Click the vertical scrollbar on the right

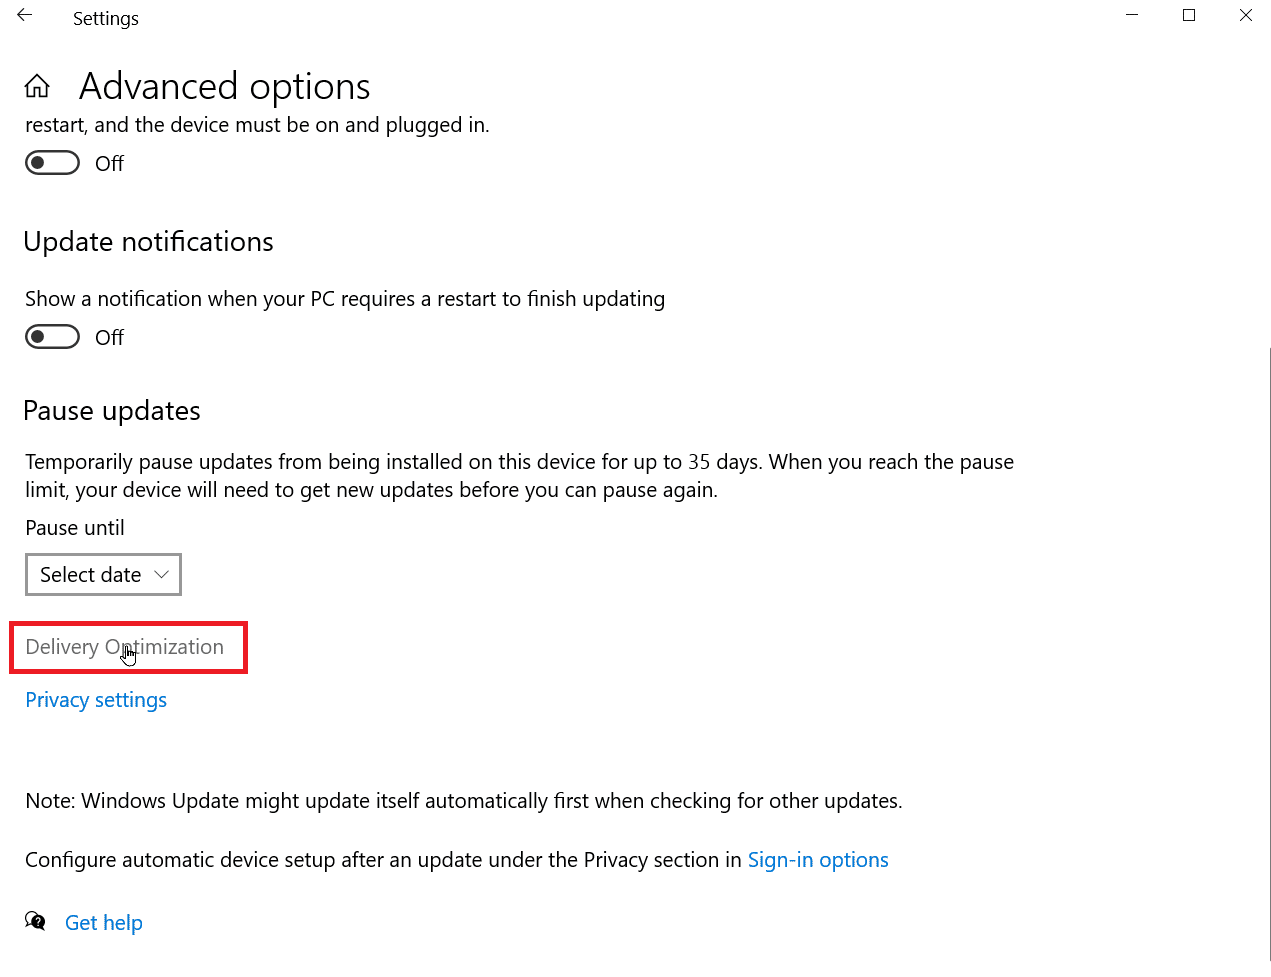pyautogui.click(x=1269, y=650)
